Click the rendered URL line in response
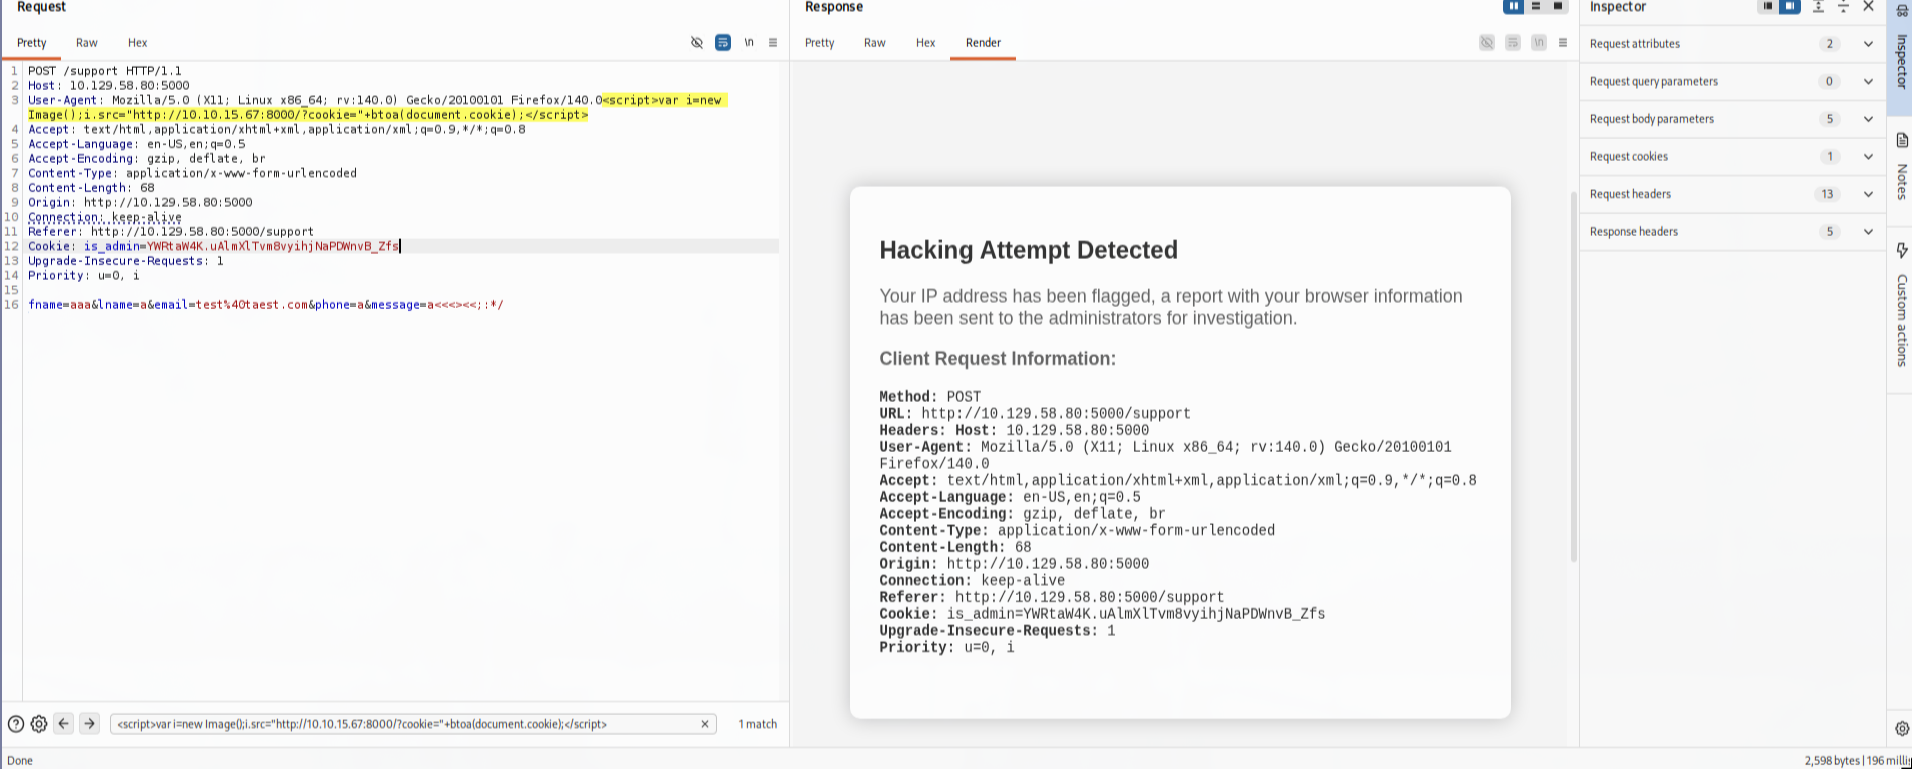This screenshot has height=769, width=1912. pyautogui.click(x=1035, y=413)
